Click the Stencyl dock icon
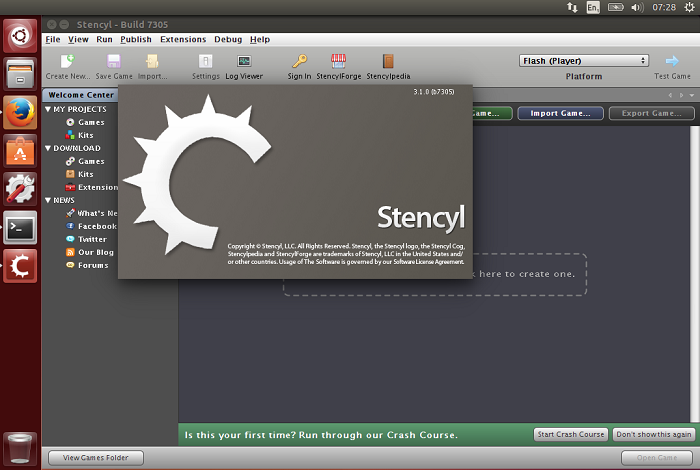 [x=20, y=266]
